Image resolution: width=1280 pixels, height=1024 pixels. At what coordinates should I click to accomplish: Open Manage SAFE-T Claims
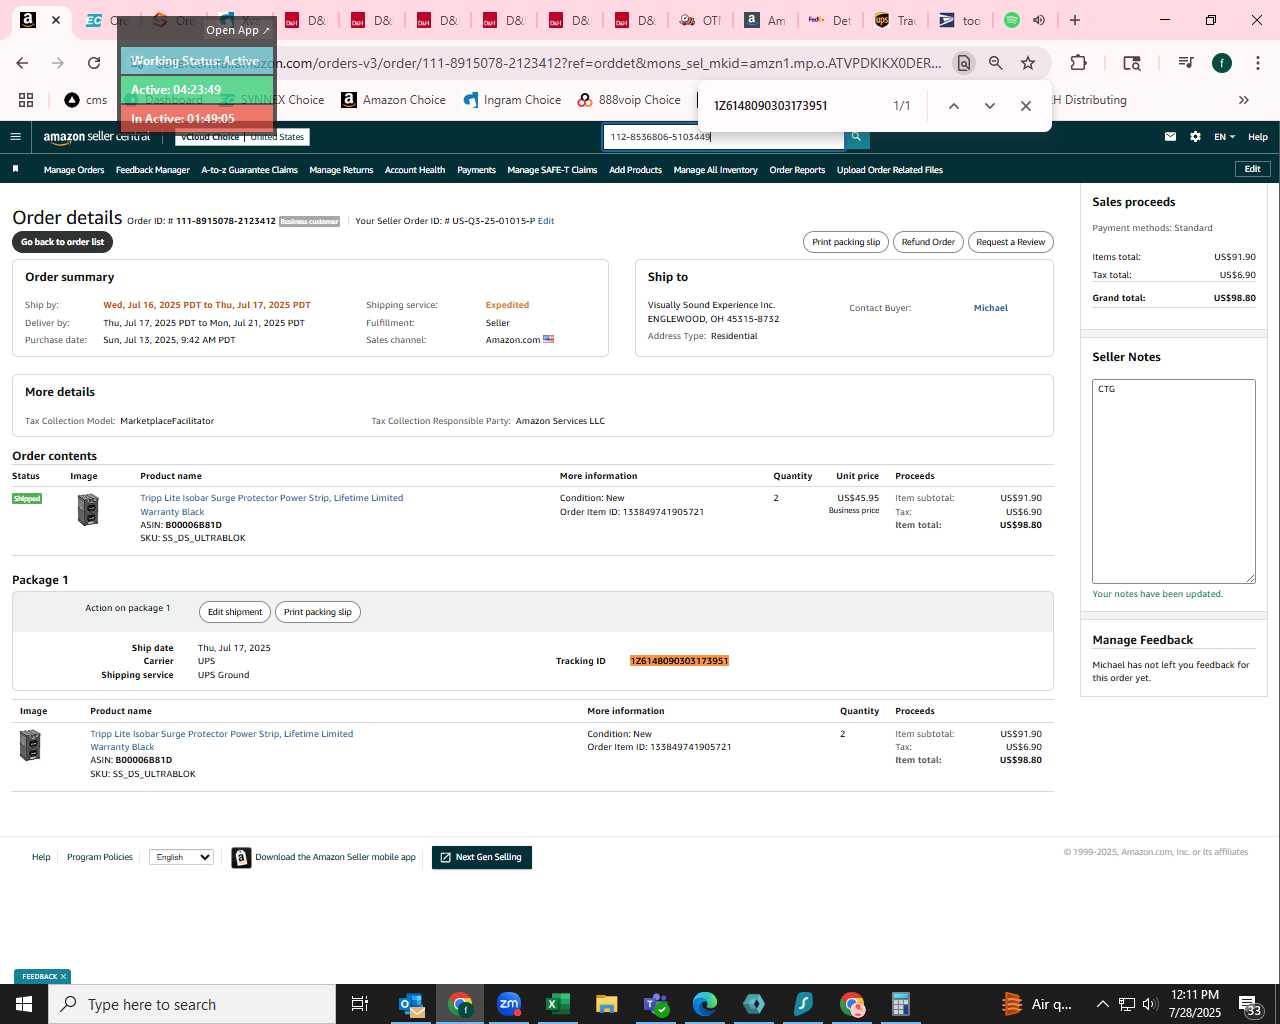click(x=552, y=170)
